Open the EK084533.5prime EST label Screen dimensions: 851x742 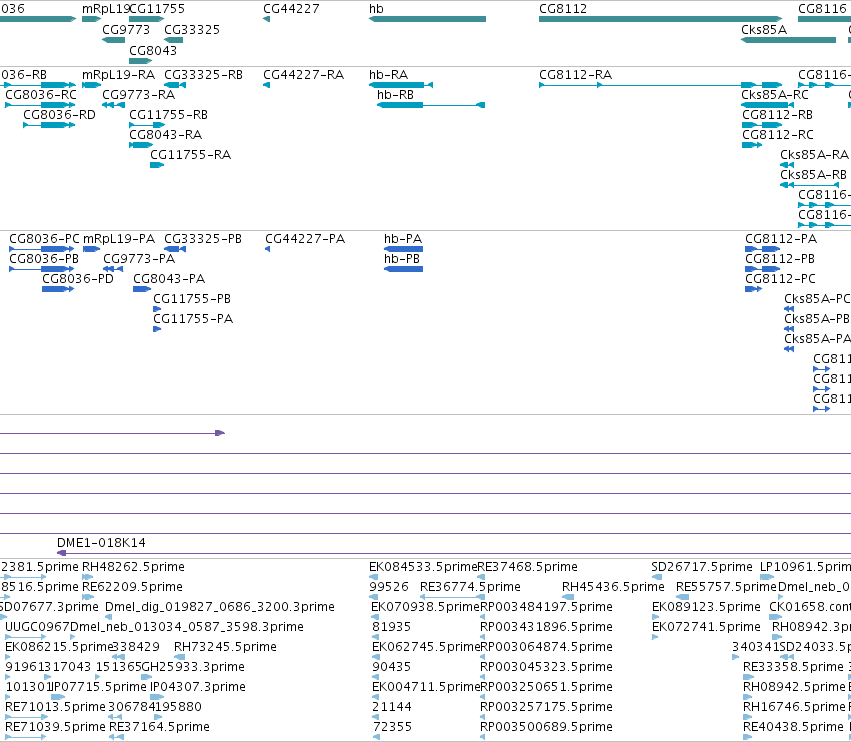coord(423,567)
